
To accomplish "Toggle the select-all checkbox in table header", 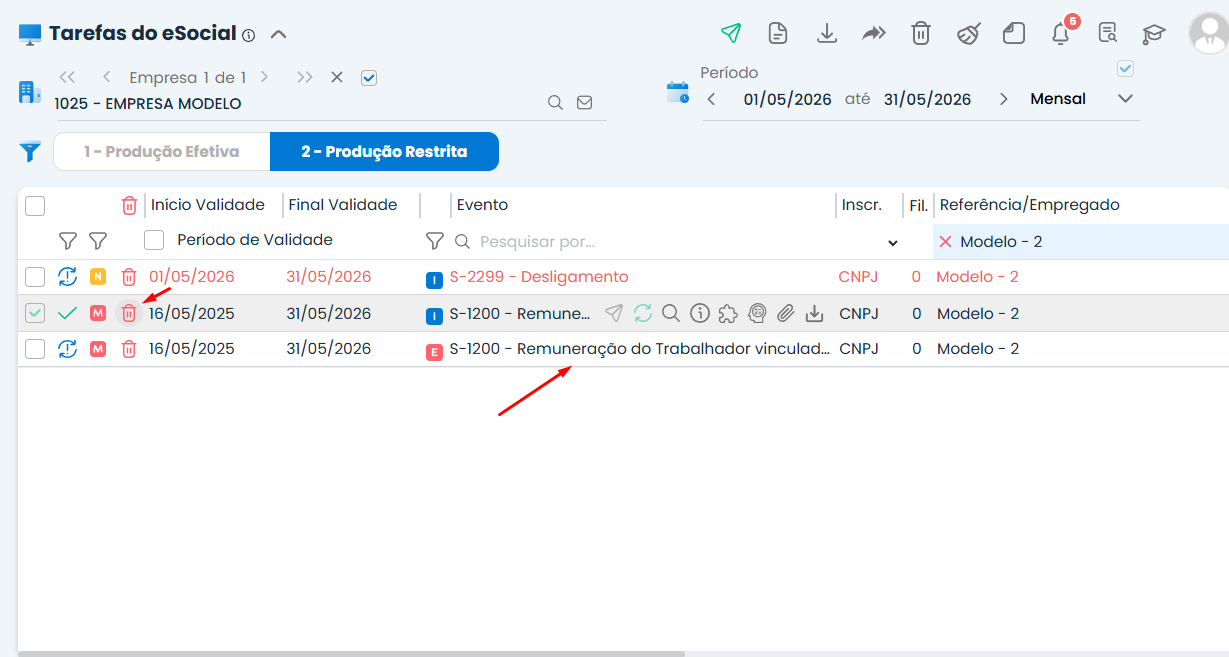I will tap(35, 206).
